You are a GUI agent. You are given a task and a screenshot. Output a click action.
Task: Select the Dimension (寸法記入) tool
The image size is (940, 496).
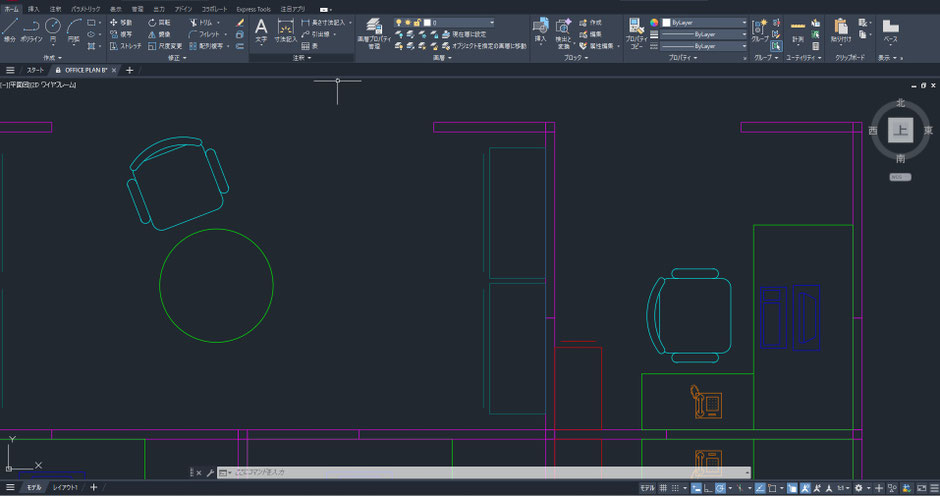pos(285,30)
